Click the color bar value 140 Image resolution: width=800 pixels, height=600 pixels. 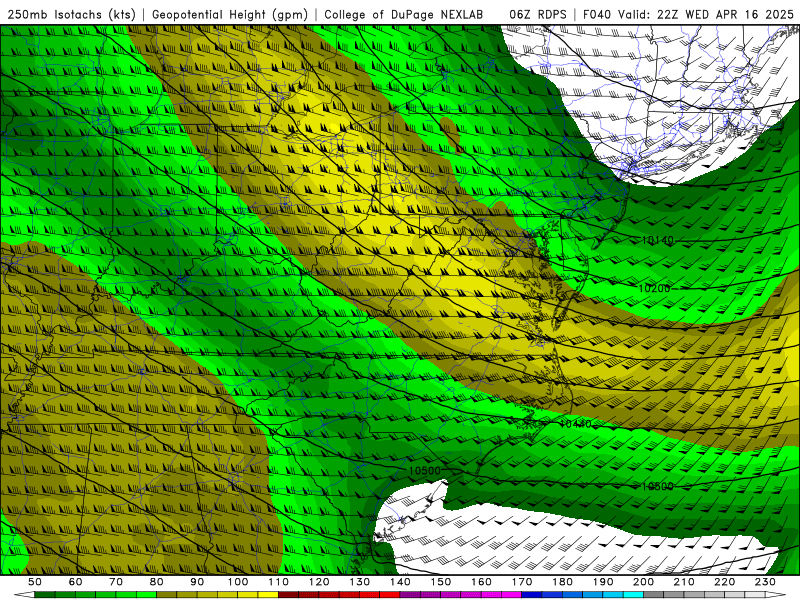(x=400, y=582)
